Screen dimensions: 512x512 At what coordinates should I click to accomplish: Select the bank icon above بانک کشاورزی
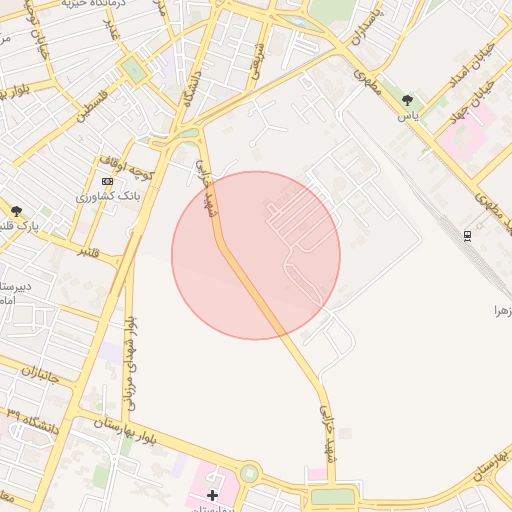pos(107,182)
